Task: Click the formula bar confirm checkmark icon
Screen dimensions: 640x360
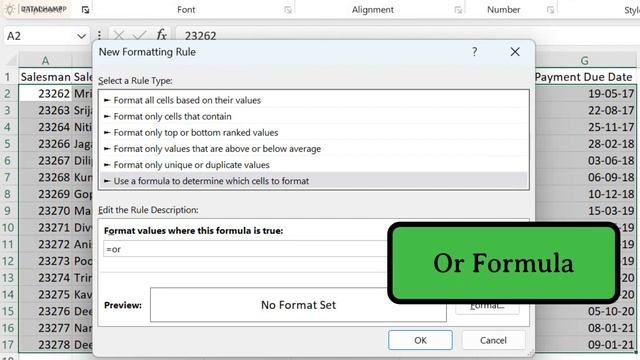Action: (x=140, y=36)
